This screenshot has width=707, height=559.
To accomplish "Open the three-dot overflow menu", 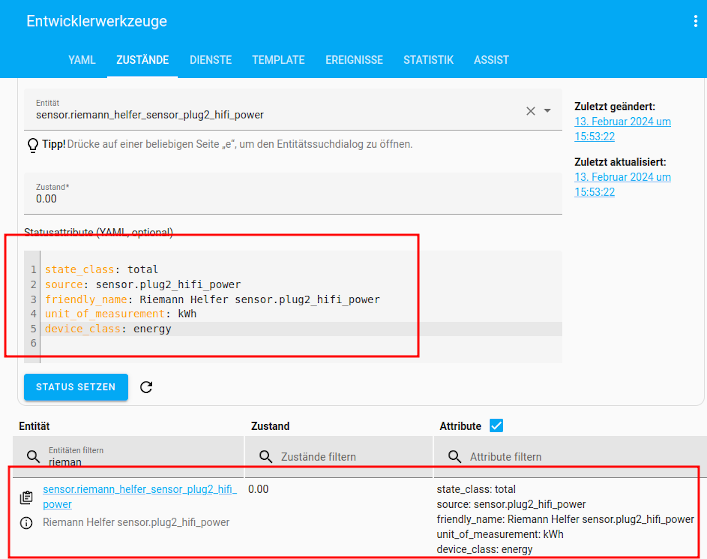I will (x=695, y=21).
